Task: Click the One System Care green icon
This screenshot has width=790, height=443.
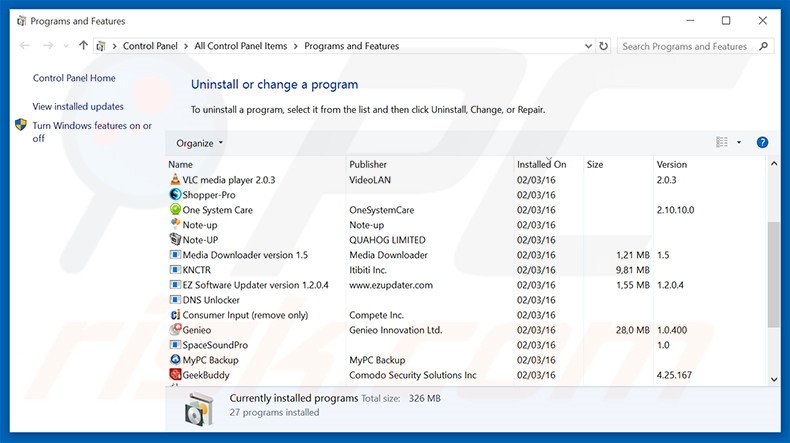Action: click(x=175, y=209)
